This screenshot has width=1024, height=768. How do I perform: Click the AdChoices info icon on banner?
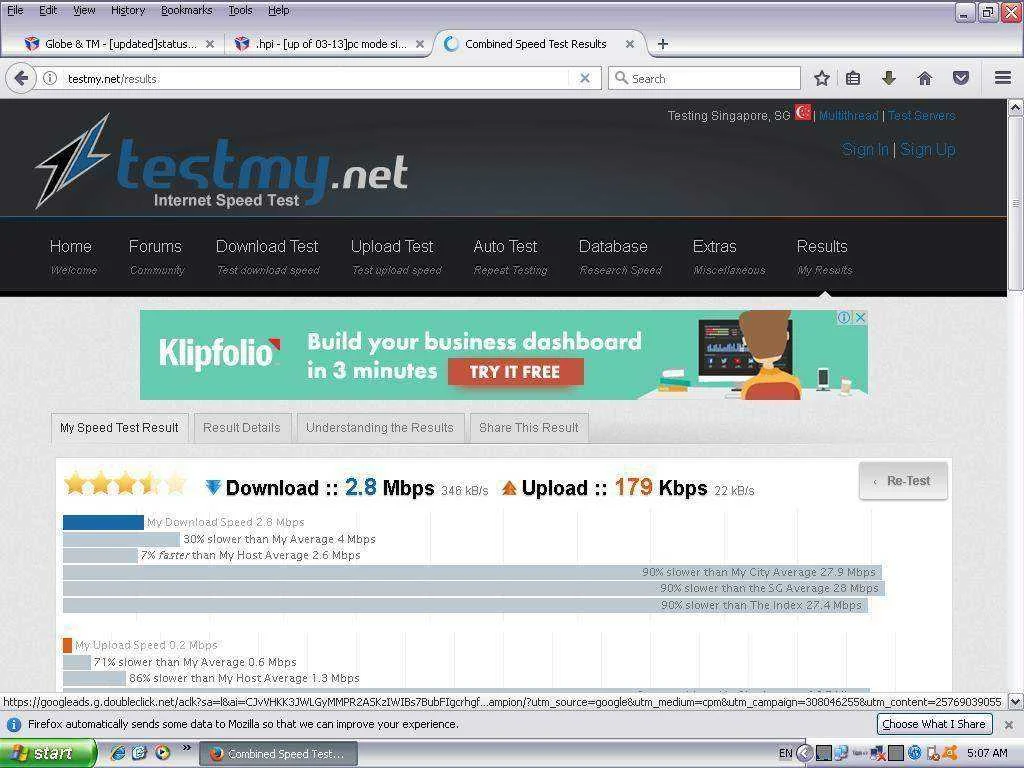click(844, 317)
